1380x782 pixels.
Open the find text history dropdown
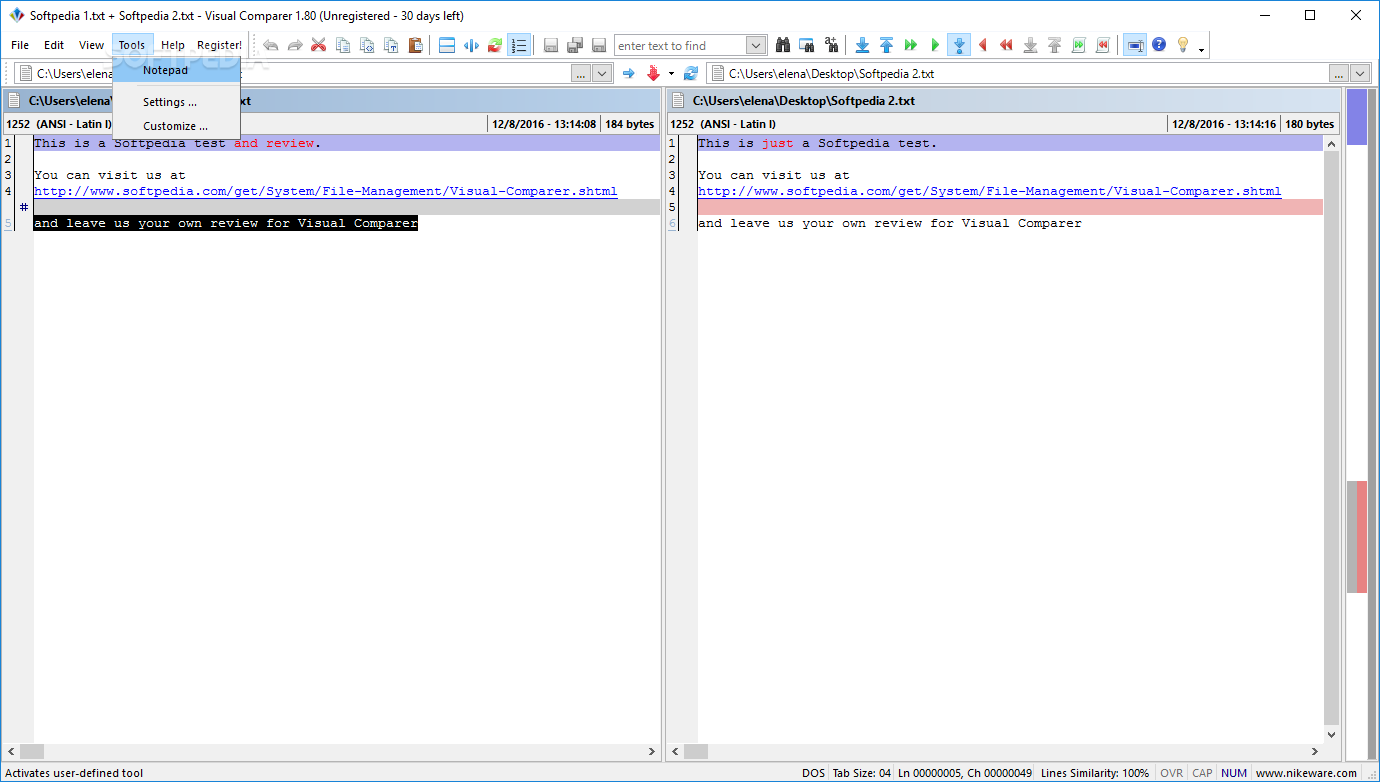click(756, 45)
